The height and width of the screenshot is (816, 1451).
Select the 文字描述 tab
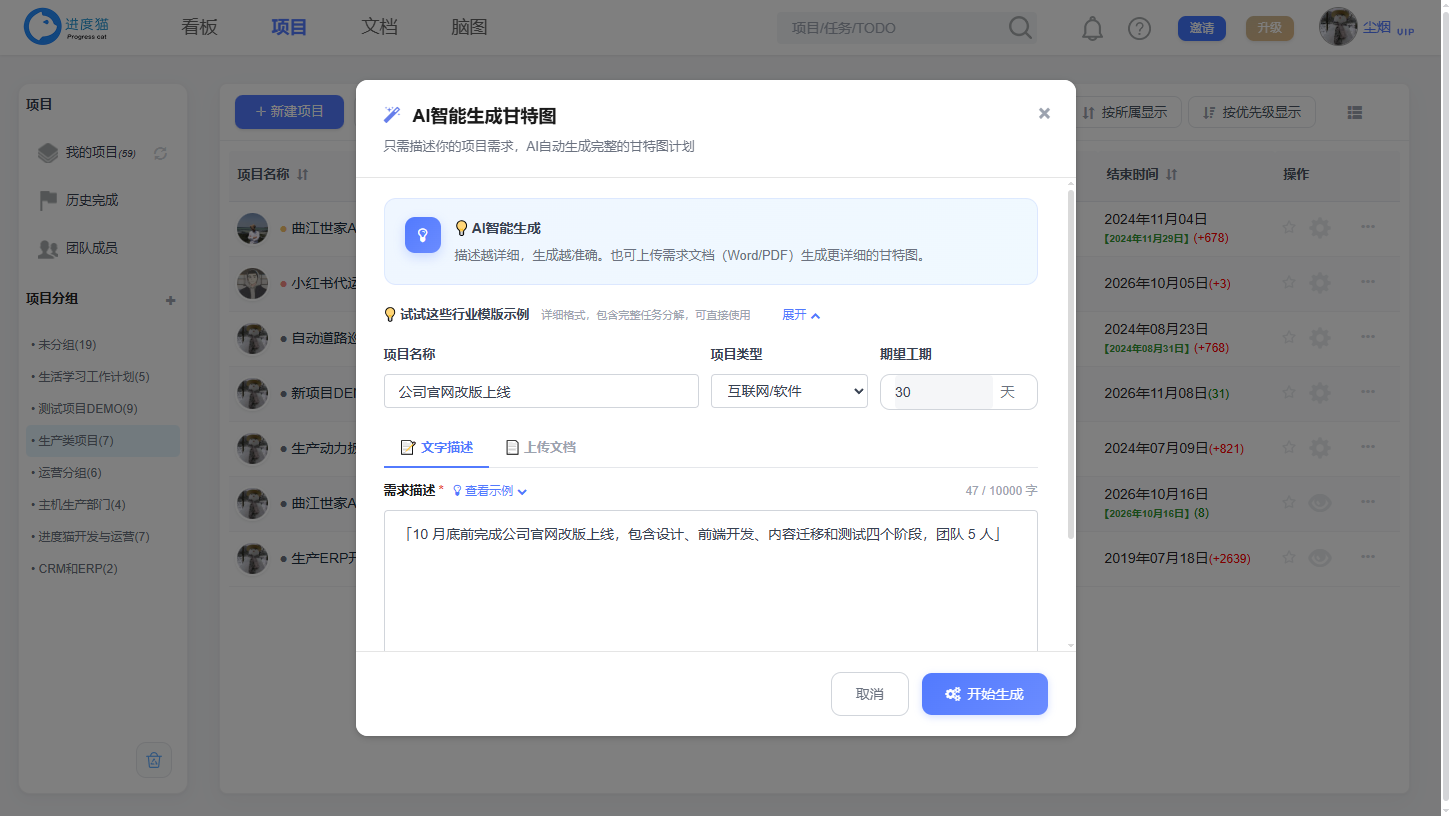(x=437, y=447)
